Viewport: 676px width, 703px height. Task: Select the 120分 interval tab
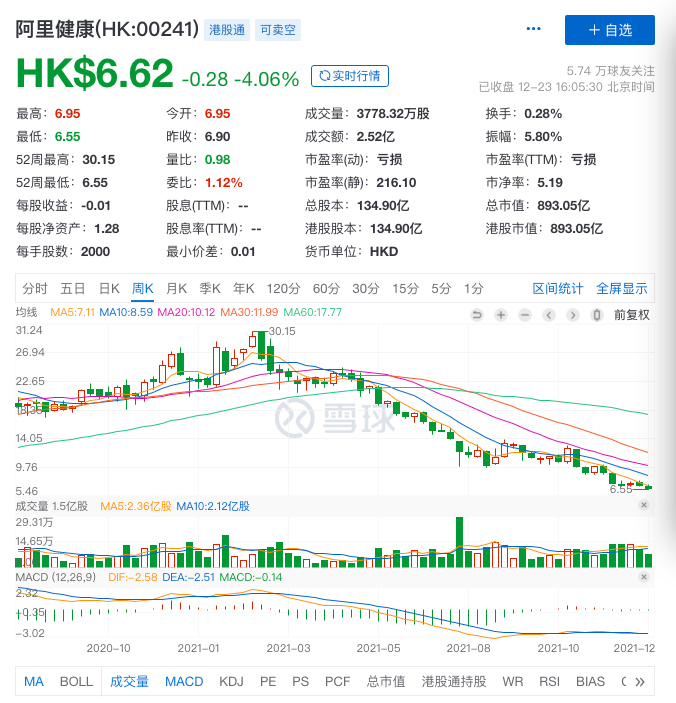point(283,288)
